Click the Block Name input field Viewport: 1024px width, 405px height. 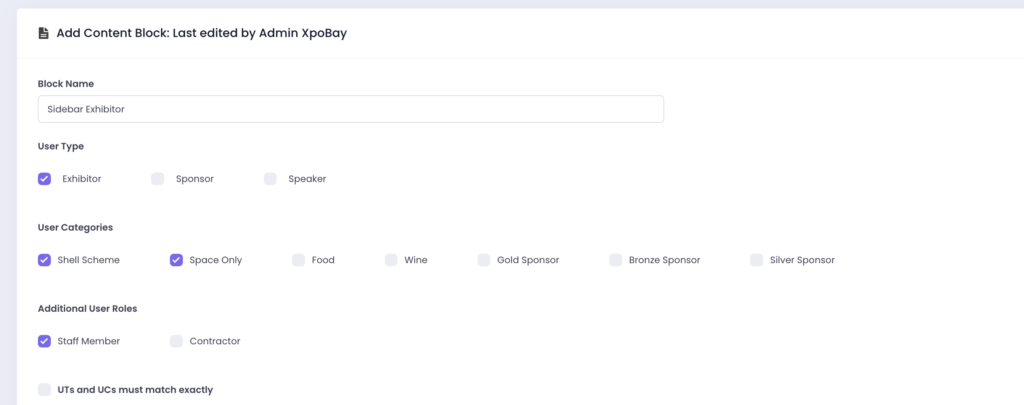pyautogui.click(x=350, y=109)
